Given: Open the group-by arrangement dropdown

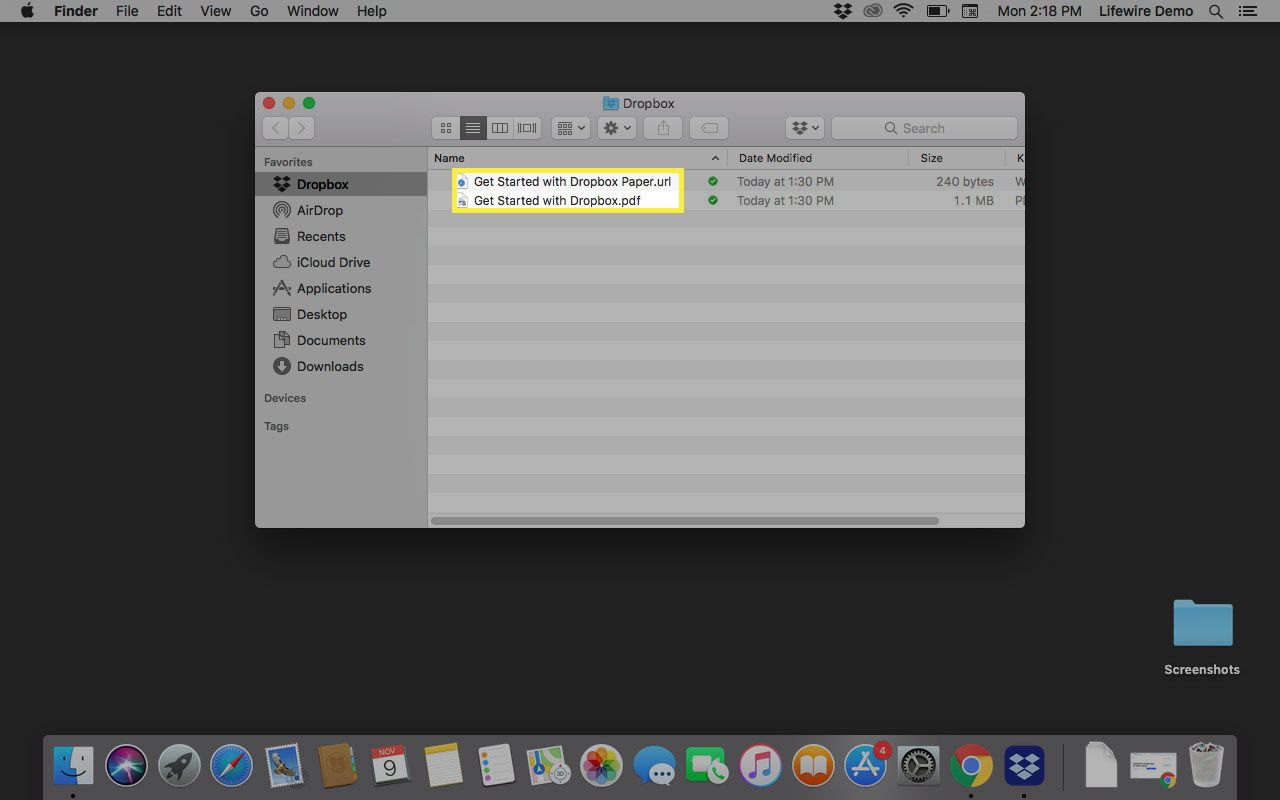Looking at the screenshot, I should coord(570,128).
